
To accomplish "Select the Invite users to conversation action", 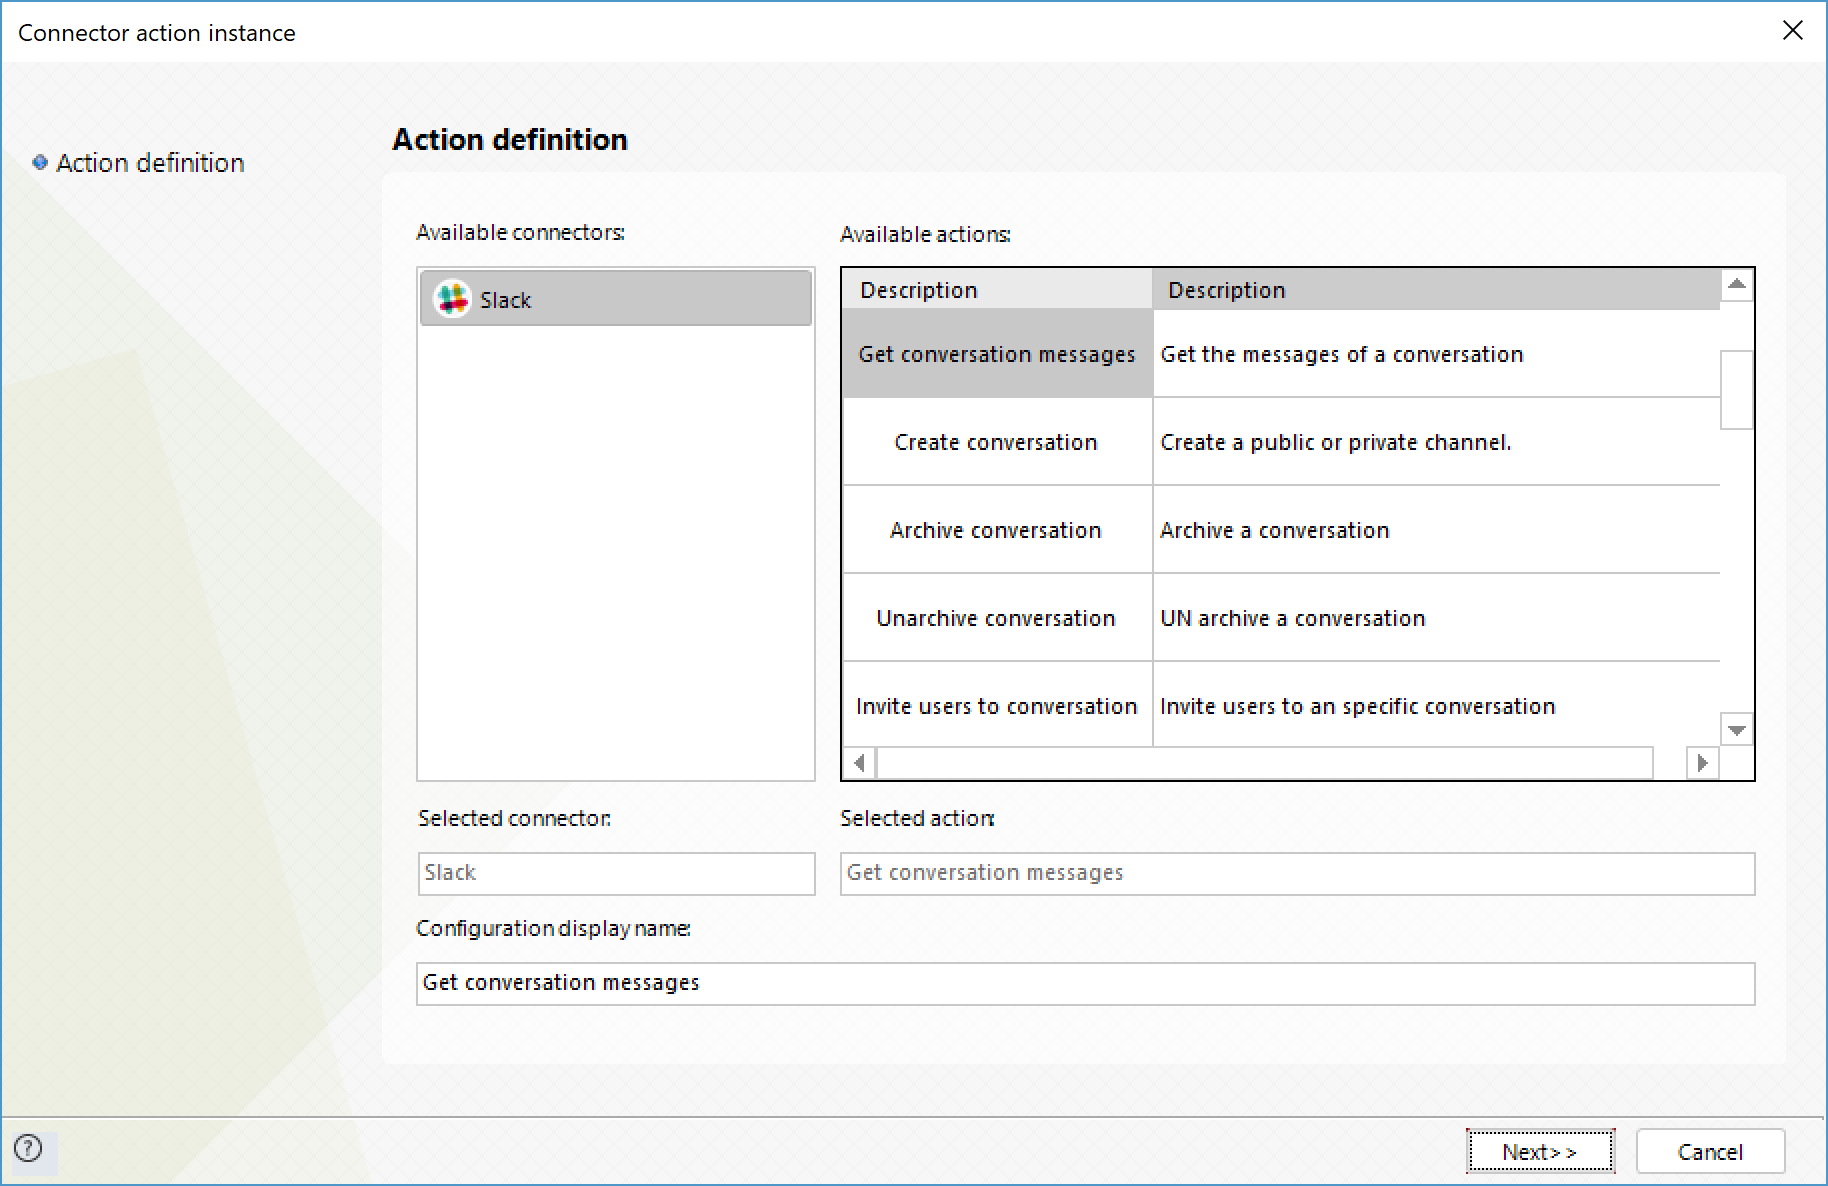I will click(997, 705).
